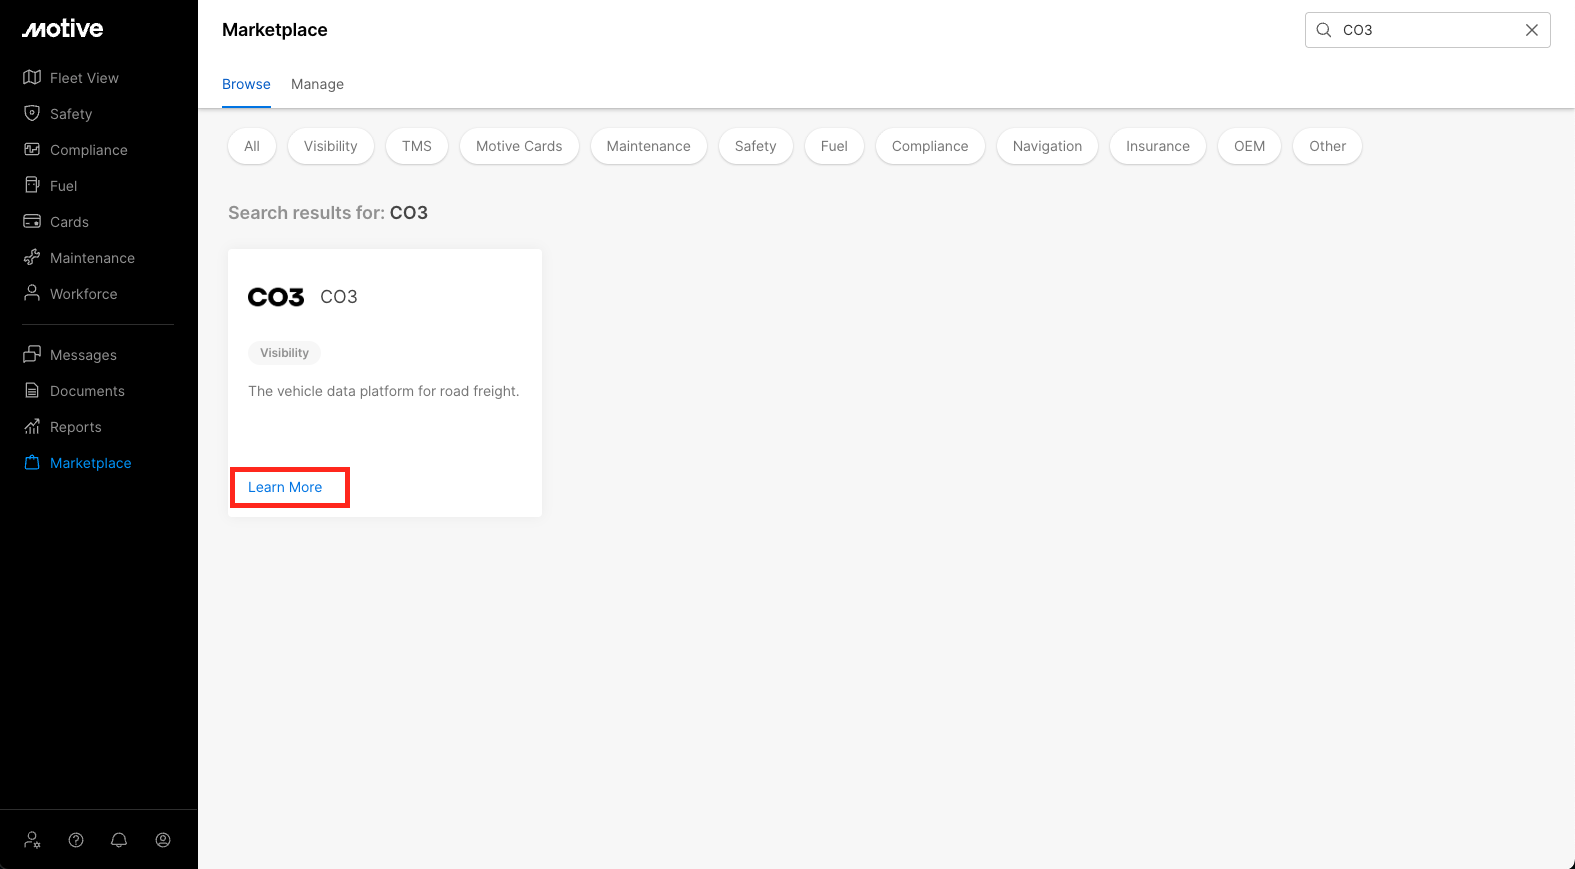Open the account profile icon
1575x869 pixels.
point(163,840)
